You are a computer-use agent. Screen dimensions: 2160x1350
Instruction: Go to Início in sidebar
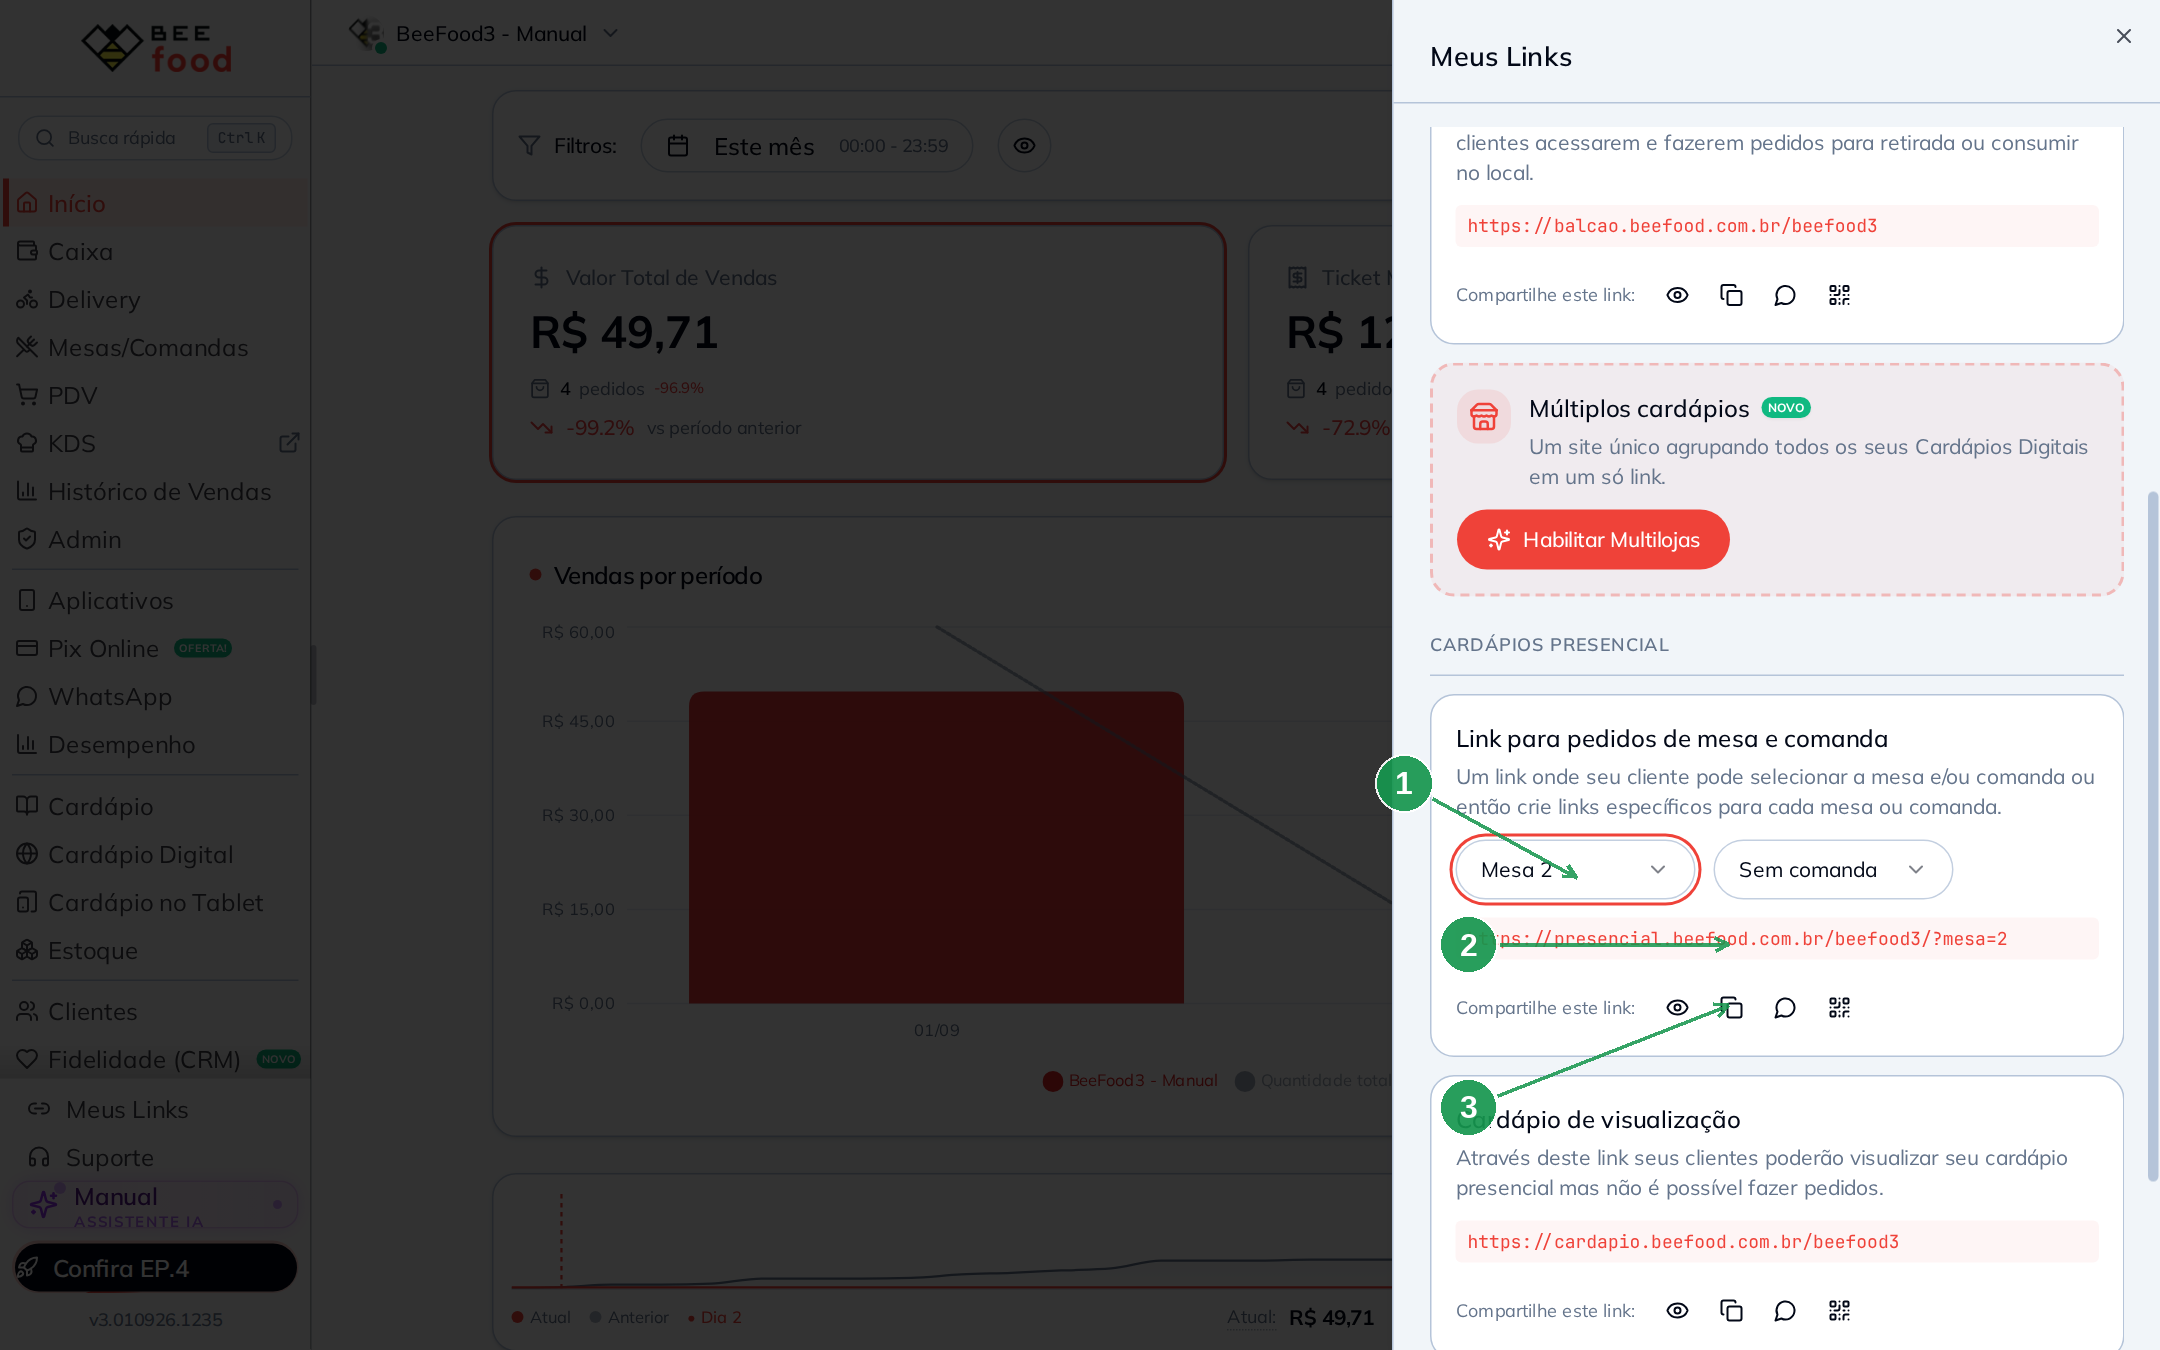(155, 203)
